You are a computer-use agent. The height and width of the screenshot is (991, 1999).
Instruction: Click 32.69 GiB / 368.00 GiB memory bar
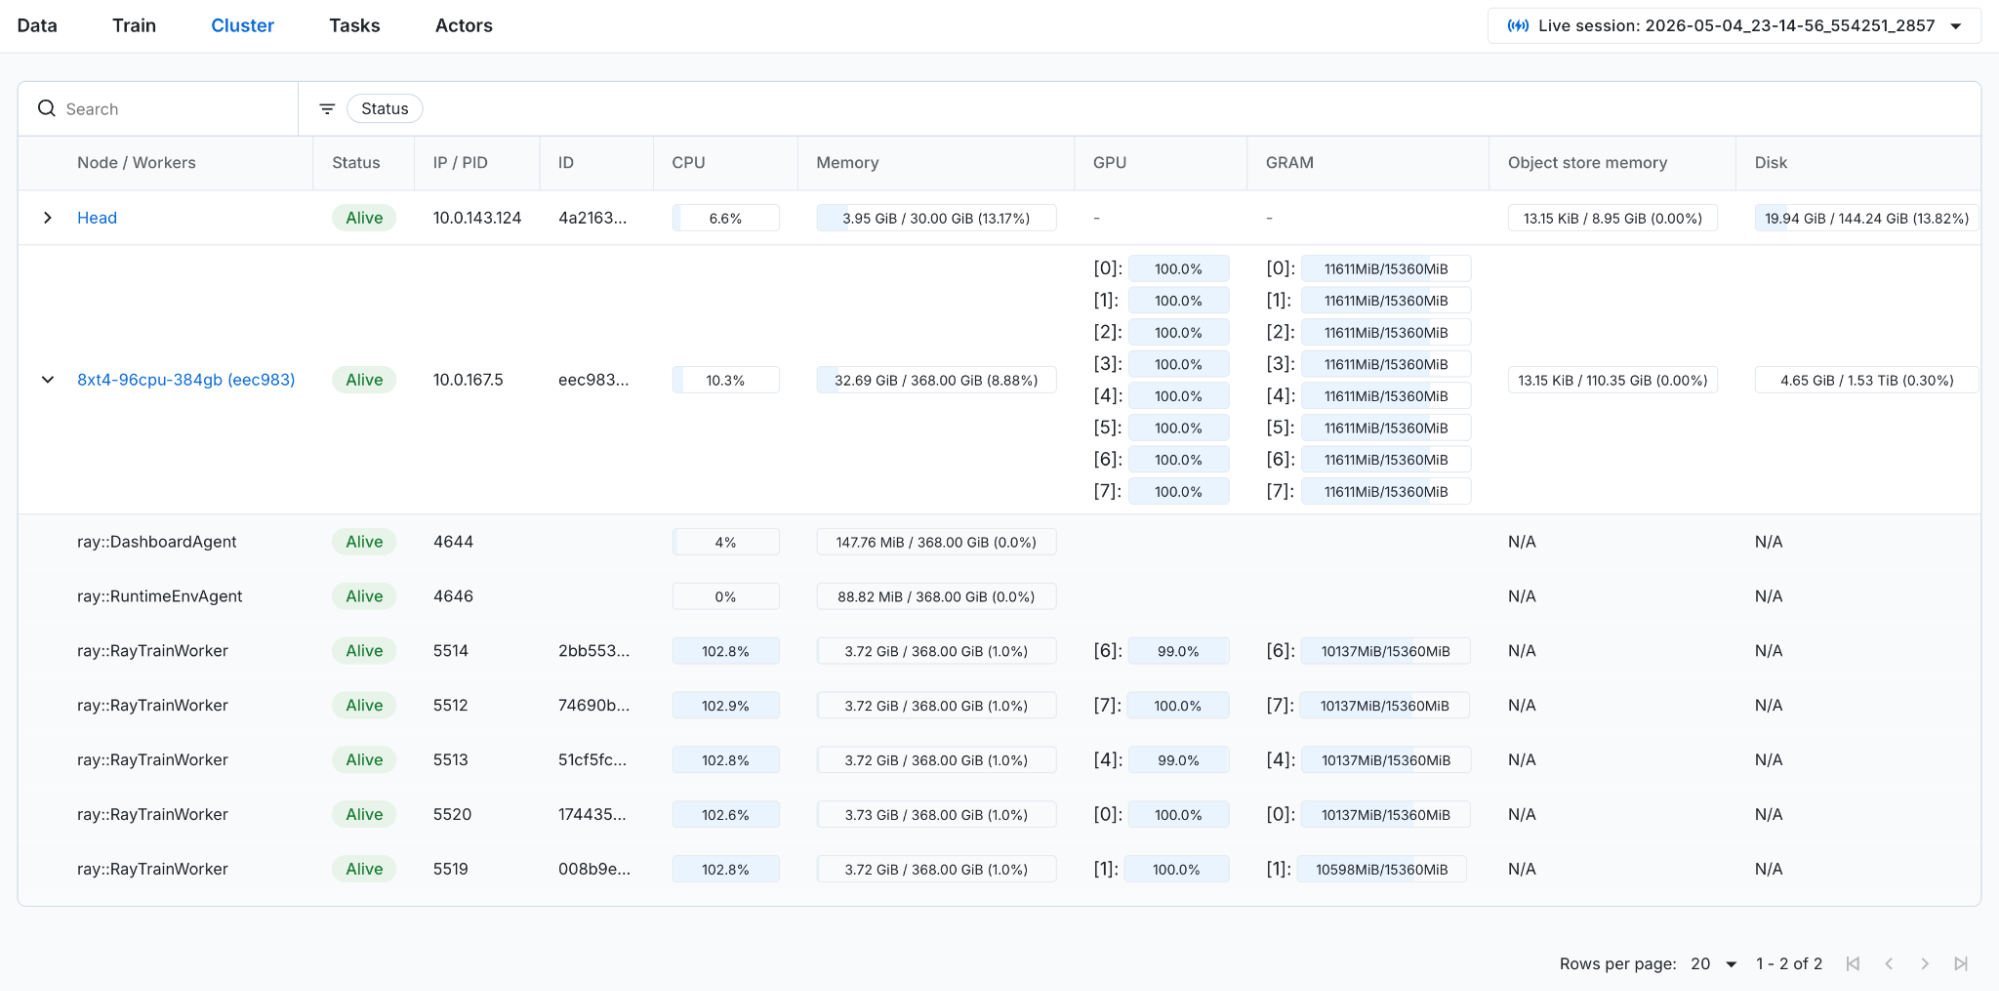click(x=936, y=380)
